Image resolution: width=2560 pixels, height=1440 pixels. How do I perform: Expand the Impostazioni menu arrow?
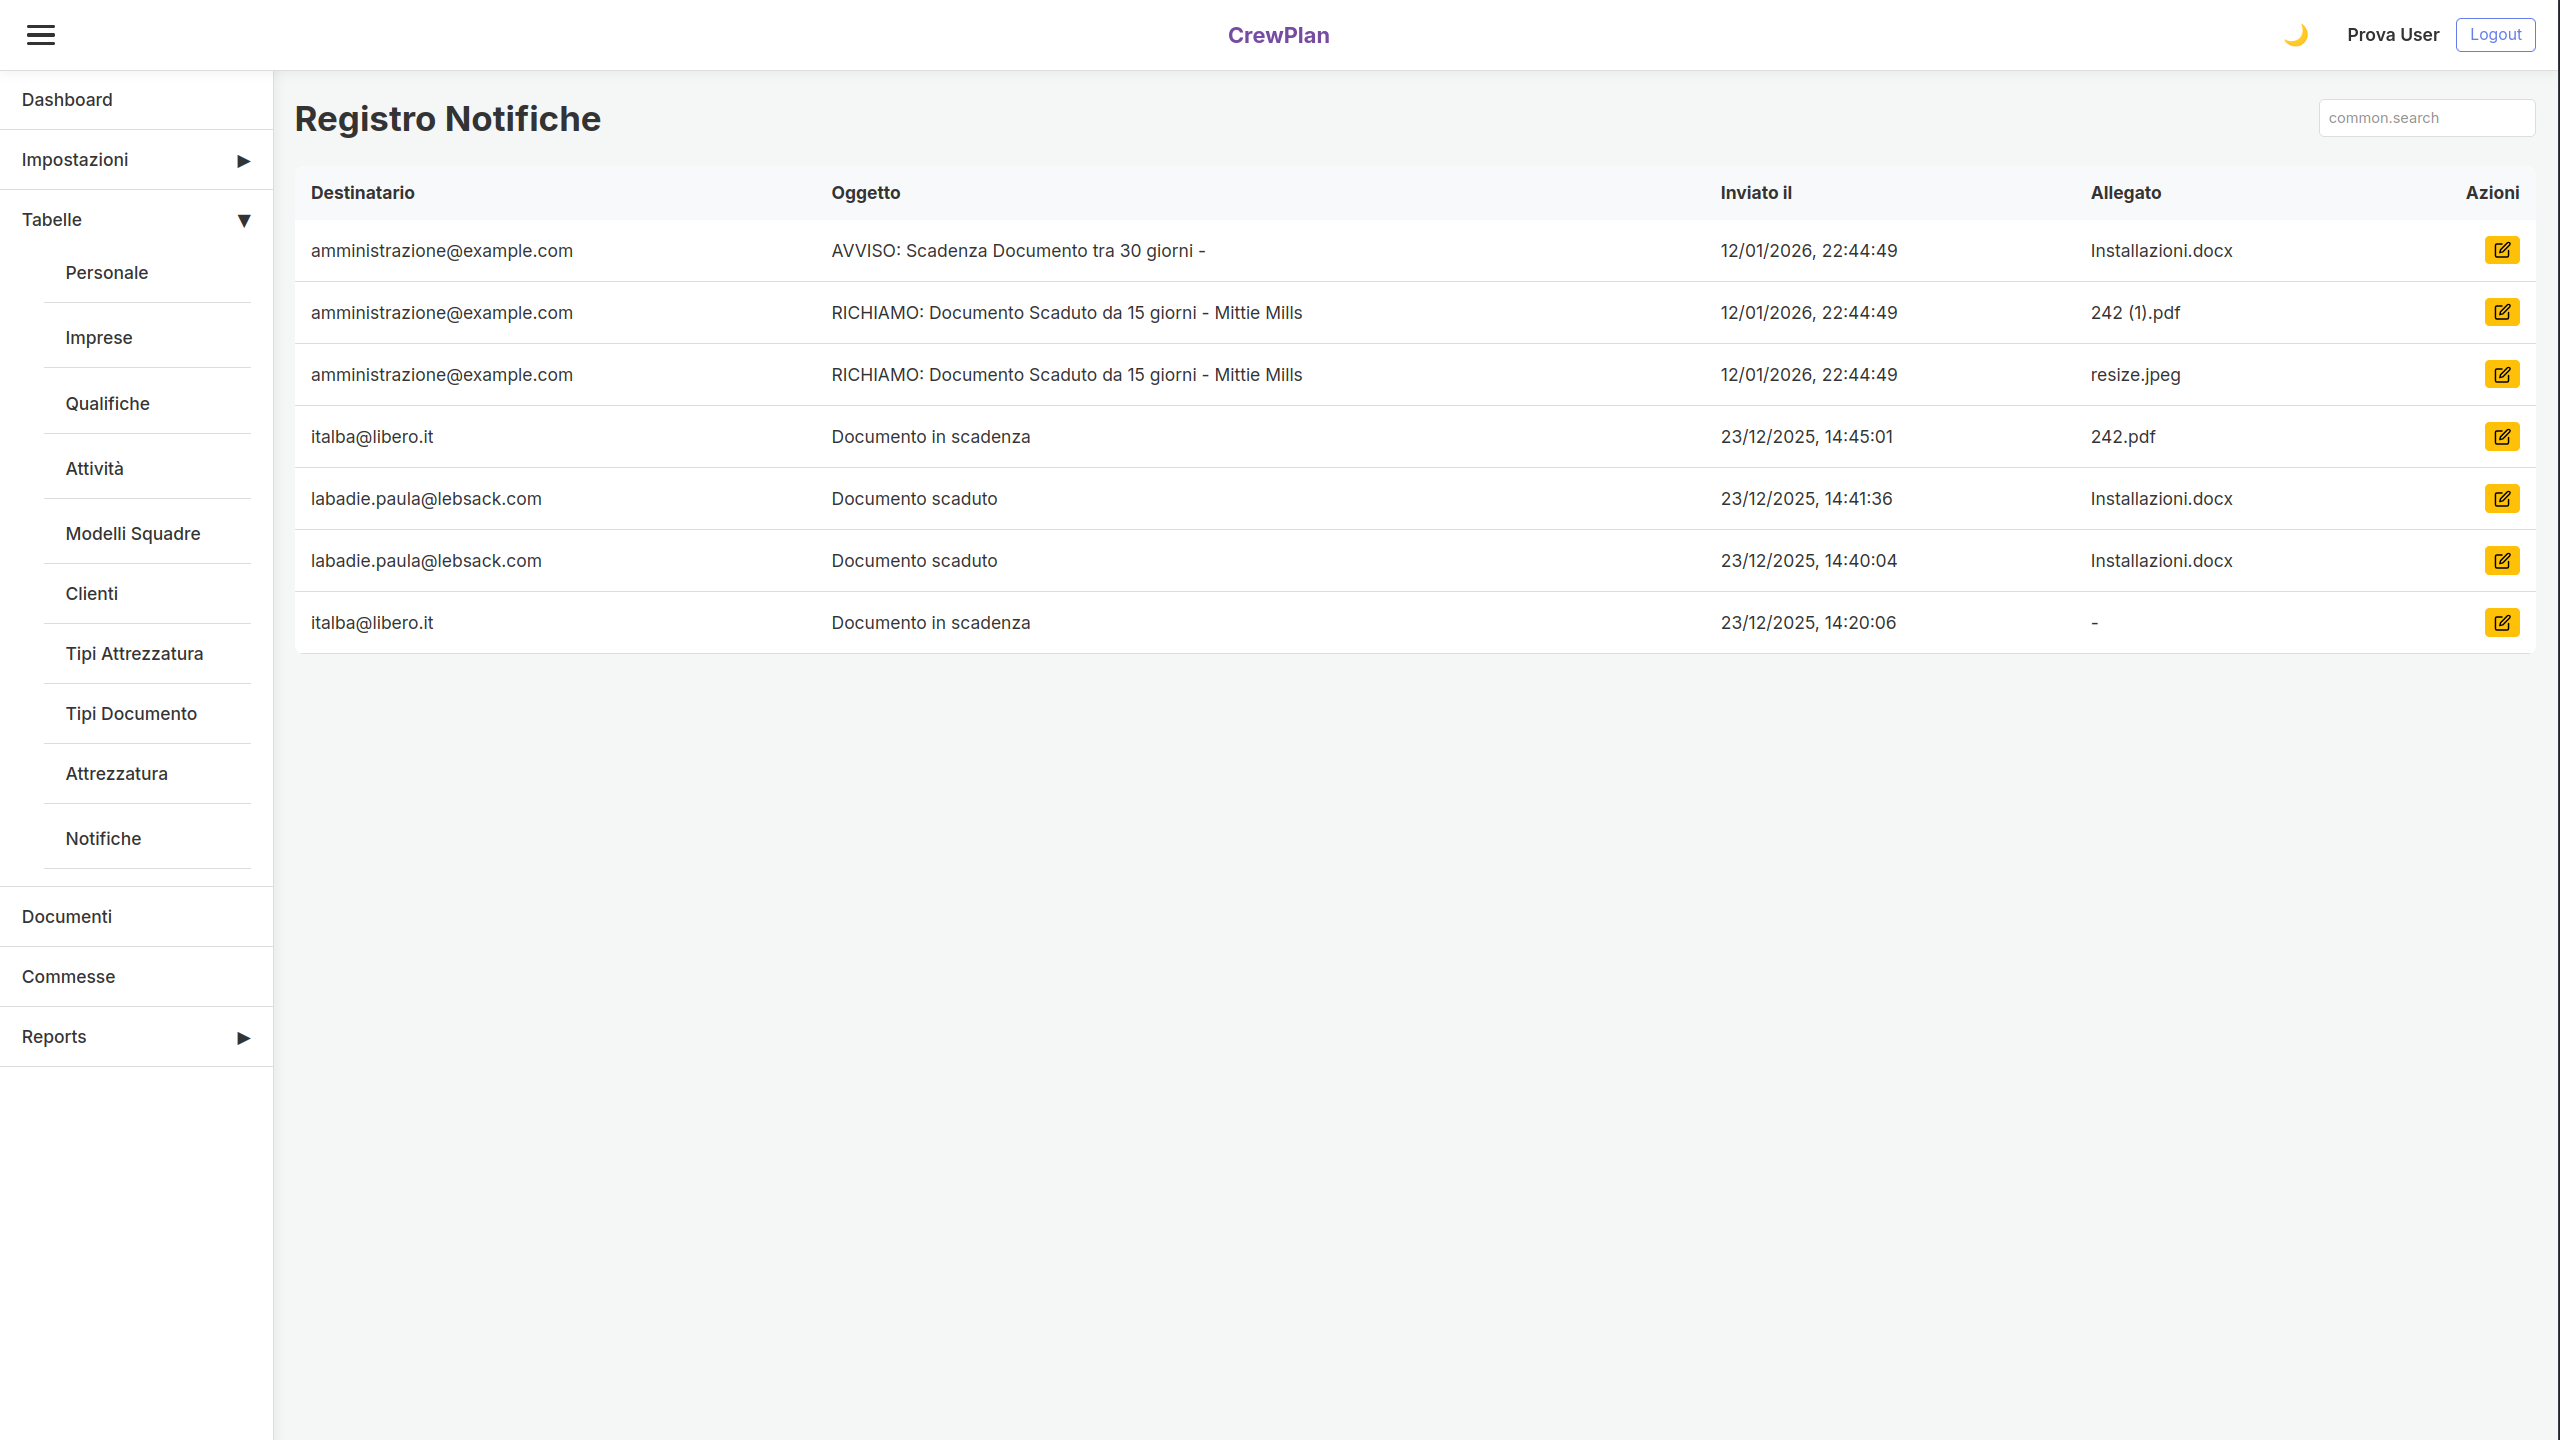[243, 161]
